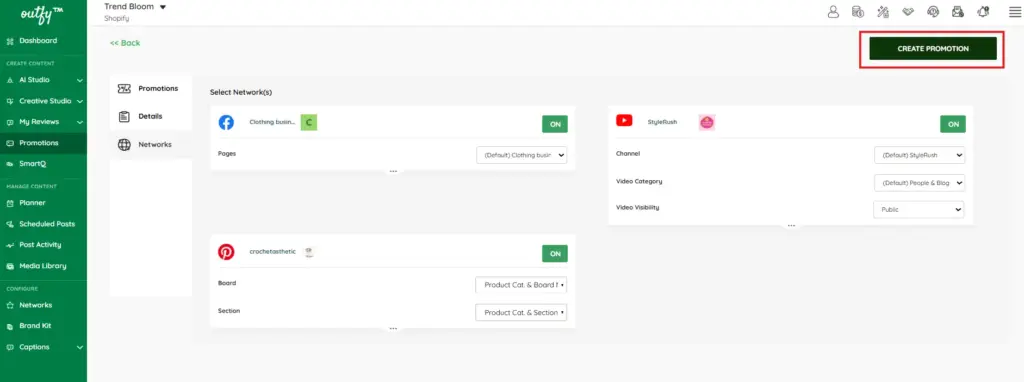This screenshot has height=382, width=1024.
Task: Click the Board label
Action: tap(227, 283)
